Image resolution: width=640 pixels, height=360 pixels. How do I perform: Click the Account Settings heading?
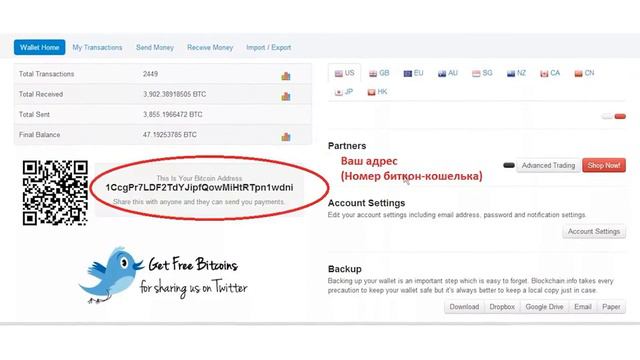(366, 203)
